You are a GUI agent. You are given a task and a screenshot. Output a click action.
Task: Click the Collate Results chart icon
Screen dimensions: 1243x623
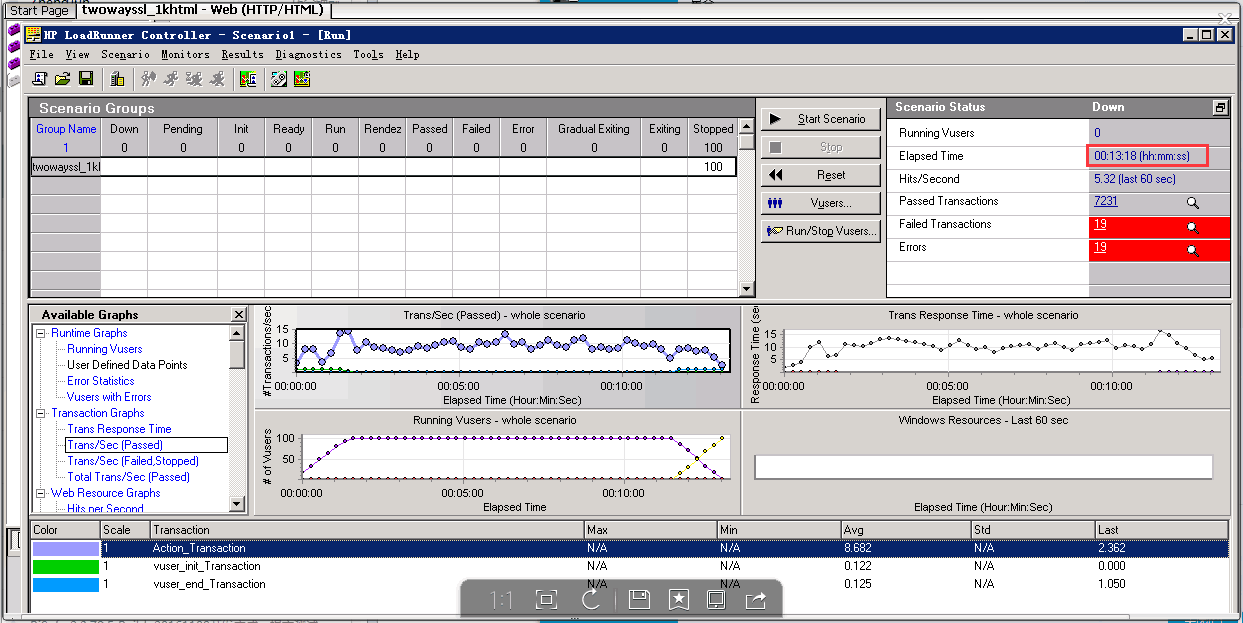point(247,78)
